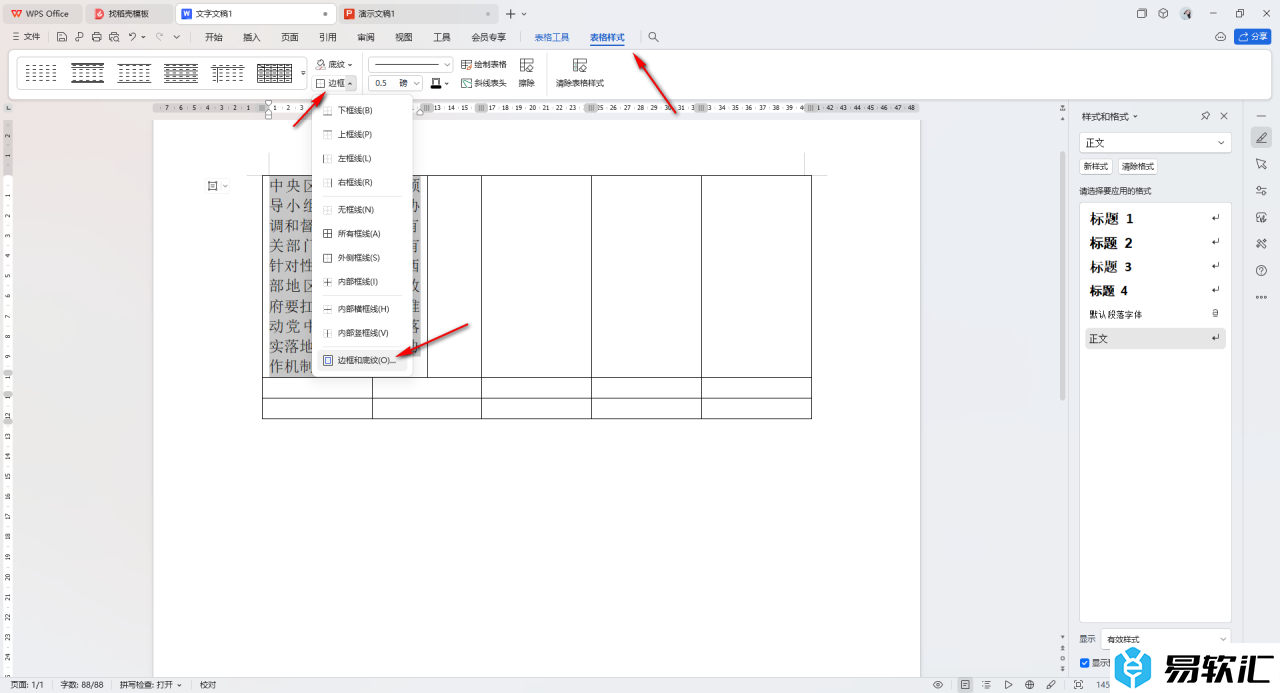
Task: Pin the Styles and Formatting pane
Action: pyautogui.click(x=1206, y=117)
